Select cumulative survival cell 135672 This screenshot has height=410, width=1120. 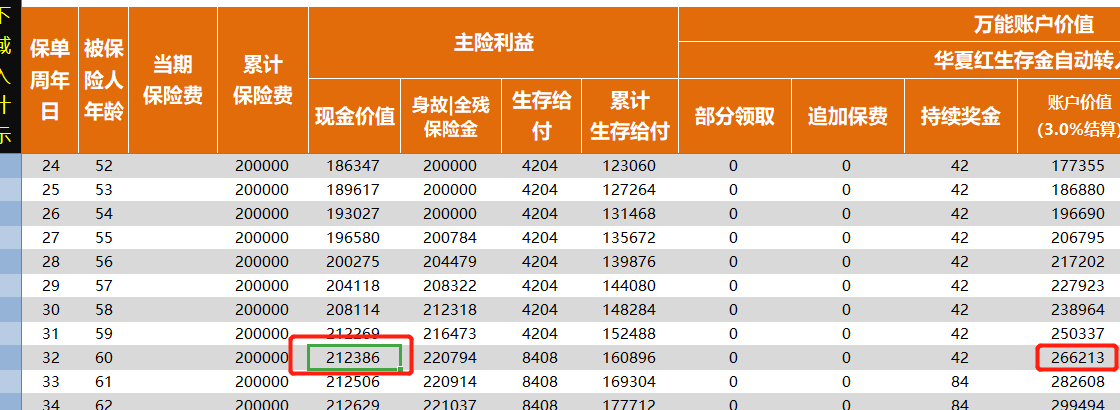(x=629, y=238)
